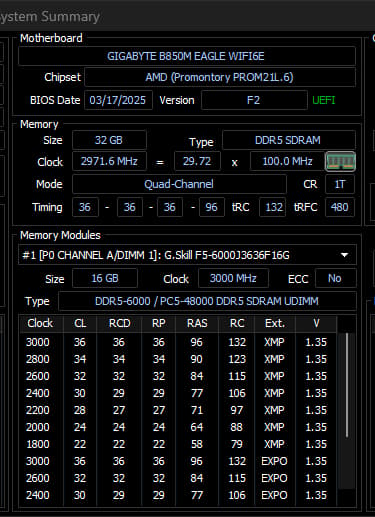Select the 2000 clock XMP row
The height and width of the screenshot is (517, 375).
tap(178, 427)
